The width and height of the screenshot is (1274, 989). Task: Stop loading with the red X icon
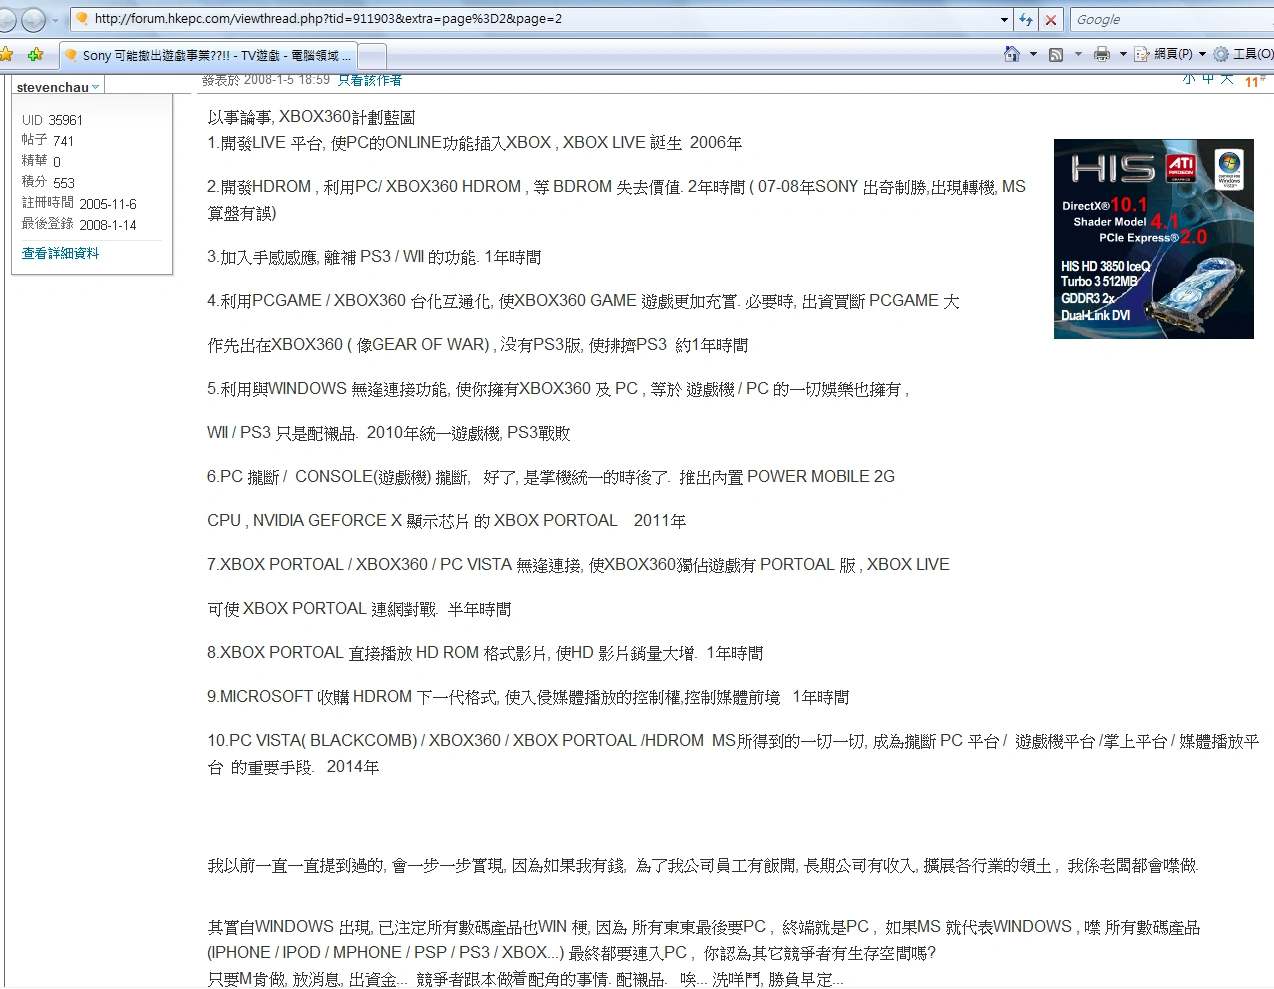[1051, 19]
